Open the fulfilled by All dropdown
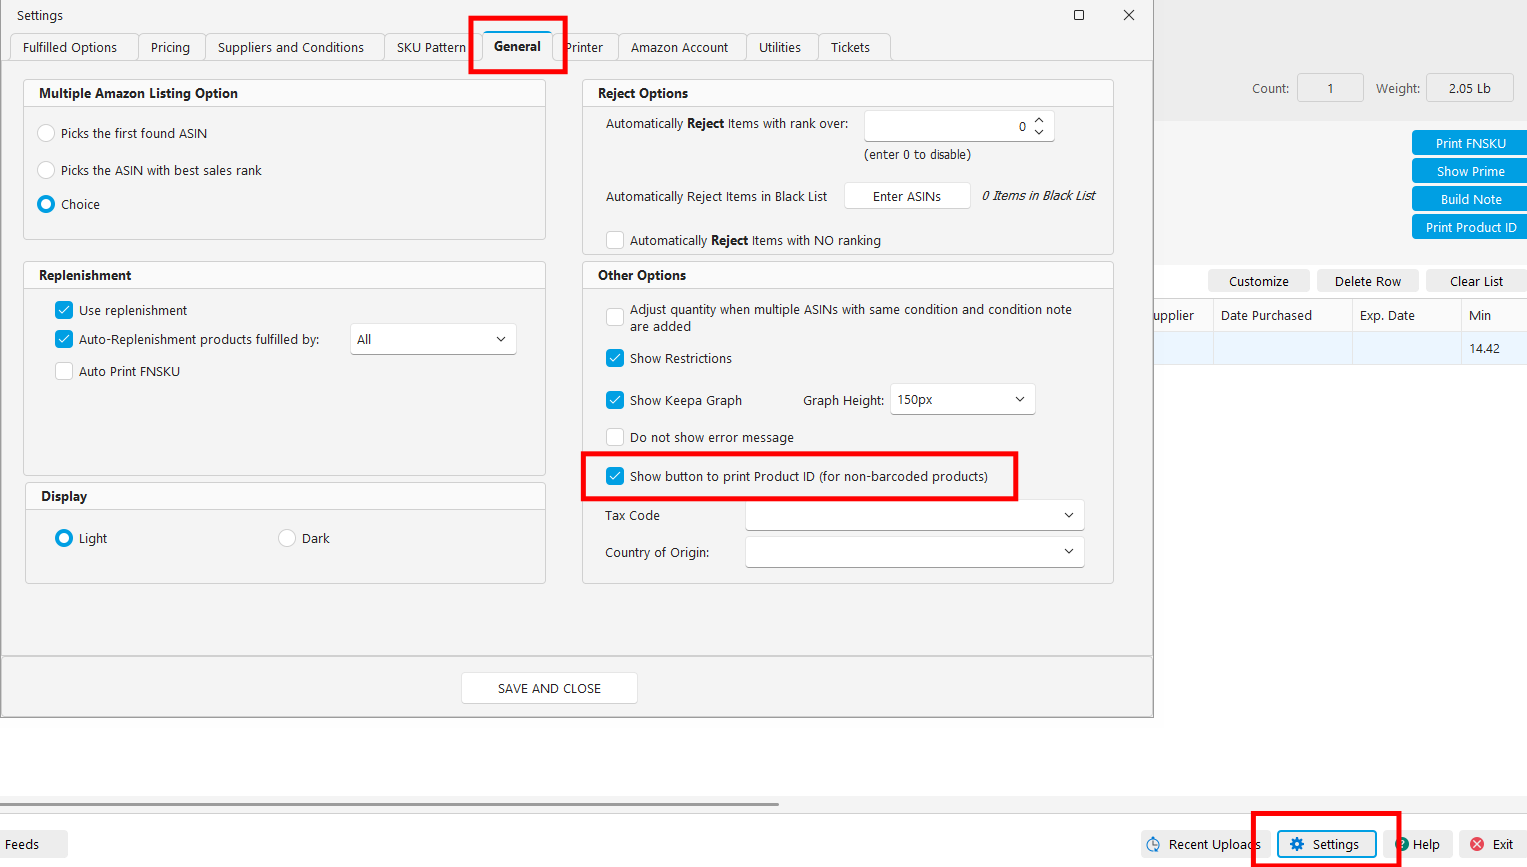 pyautogui.click(x=433, y=339)
